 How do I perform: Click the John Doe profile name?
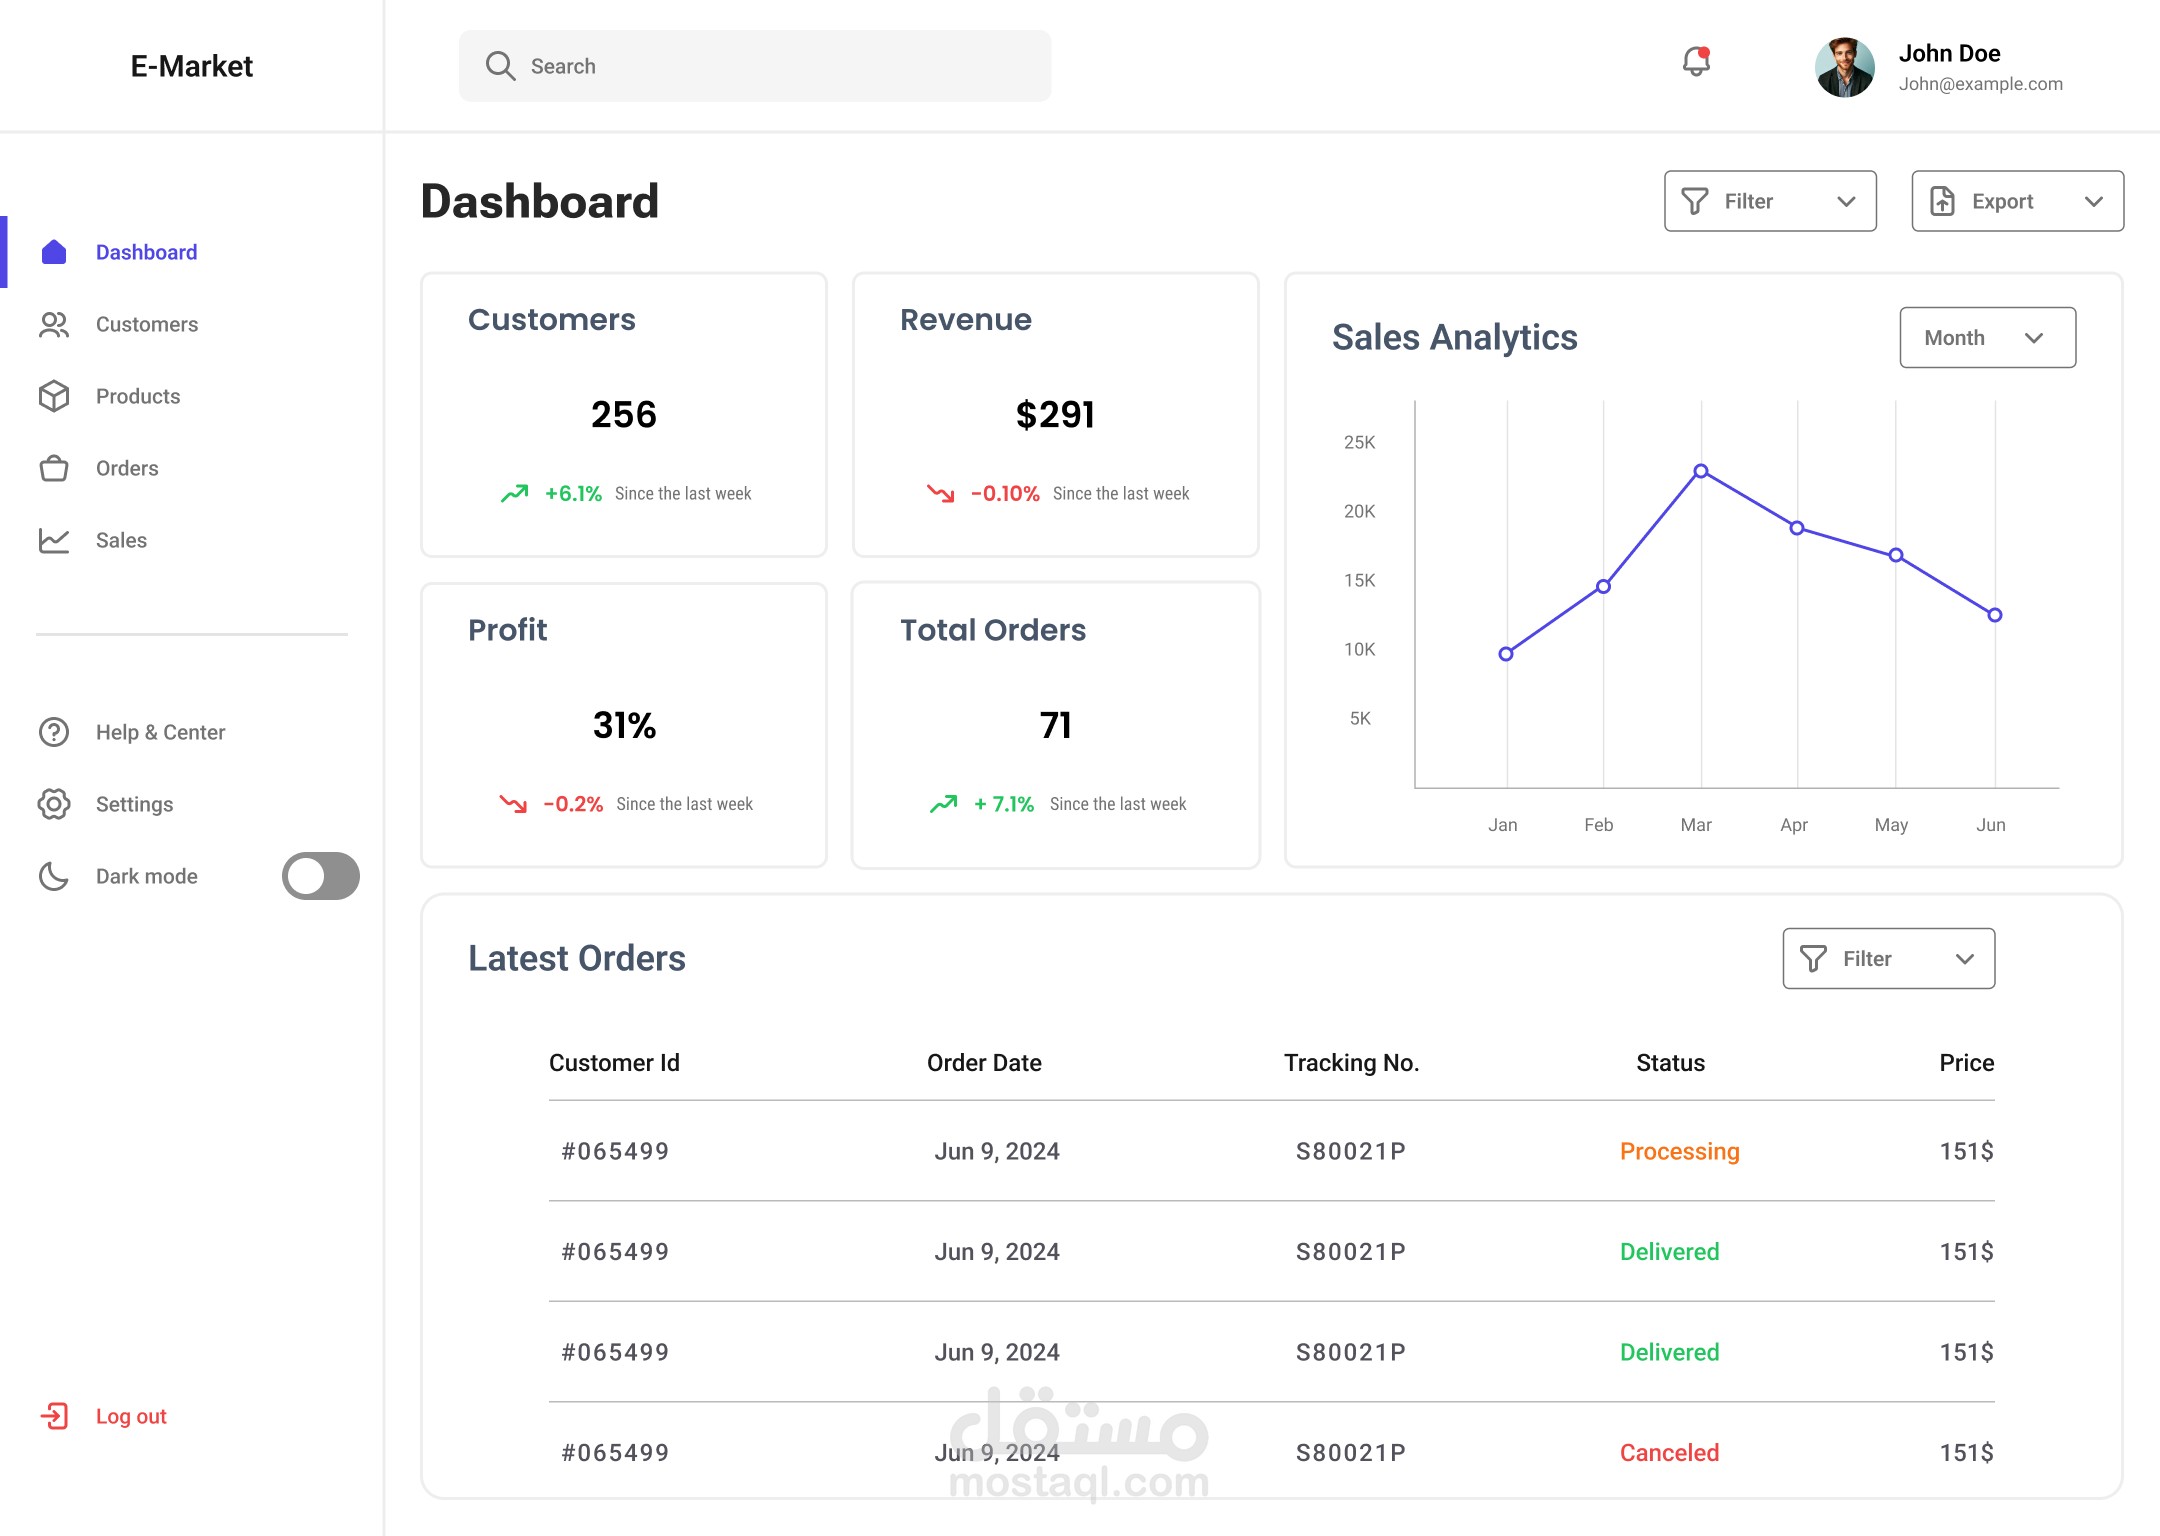[1949, 53]
